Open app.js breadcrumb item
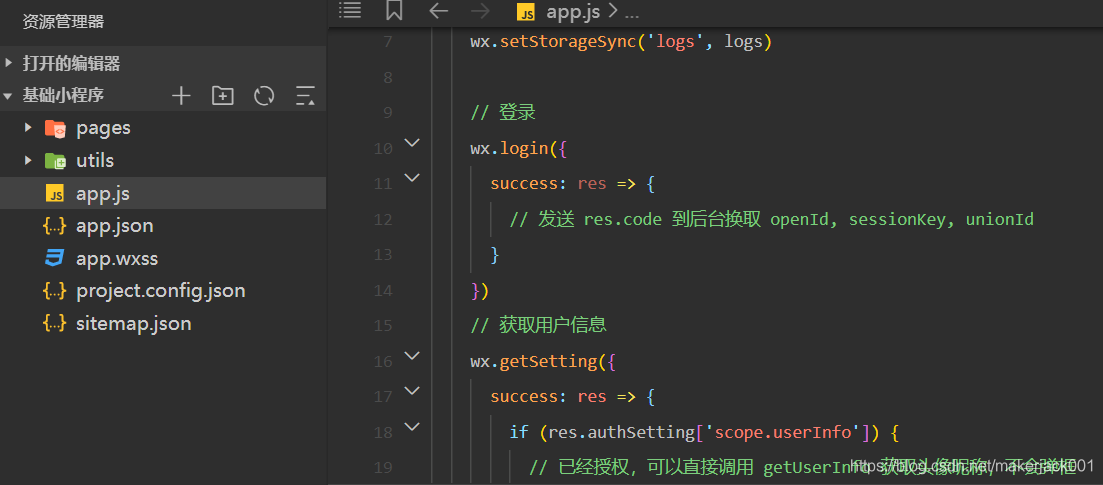The height and width of the screenshot is (485, 1103). pyautogui.click(x=574, y=11)
